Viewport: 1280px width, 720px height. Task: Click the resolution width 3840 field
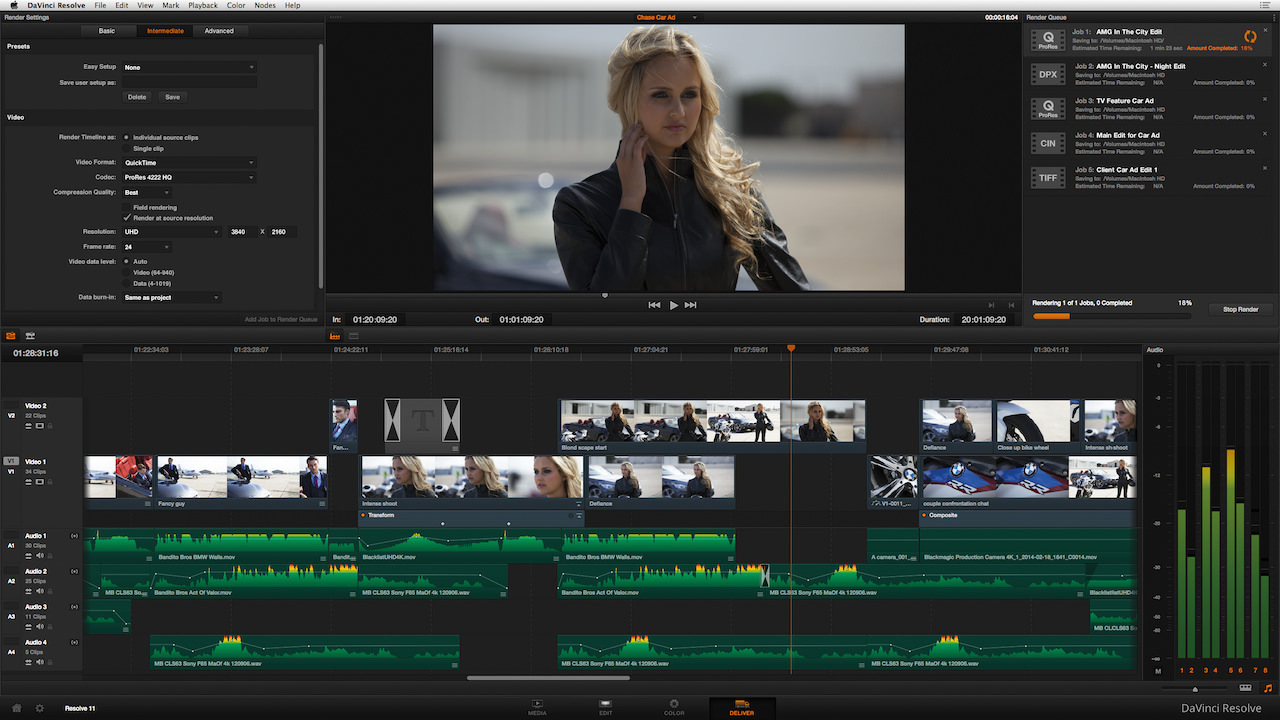pyautogui.click(x=244, y=231)
